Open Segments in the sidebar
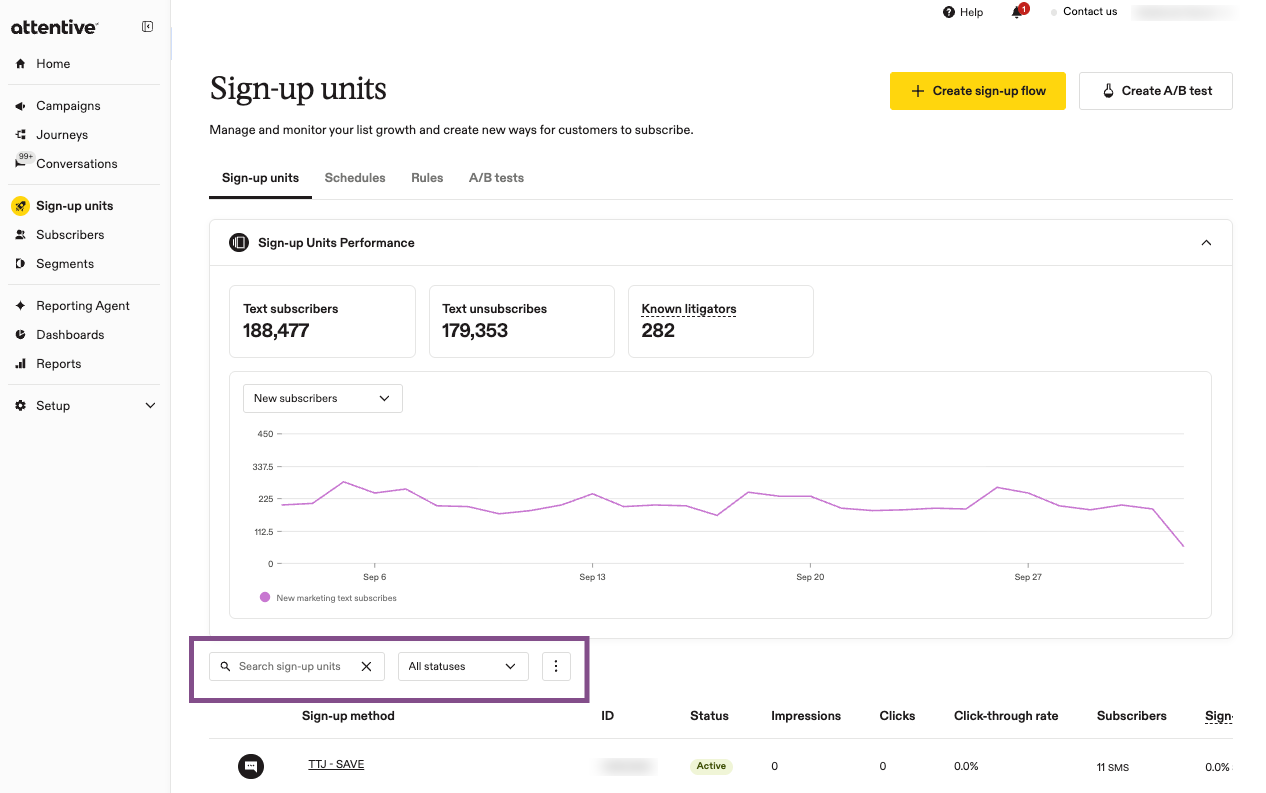This screenshot has height=793, width=1266. 65,264
